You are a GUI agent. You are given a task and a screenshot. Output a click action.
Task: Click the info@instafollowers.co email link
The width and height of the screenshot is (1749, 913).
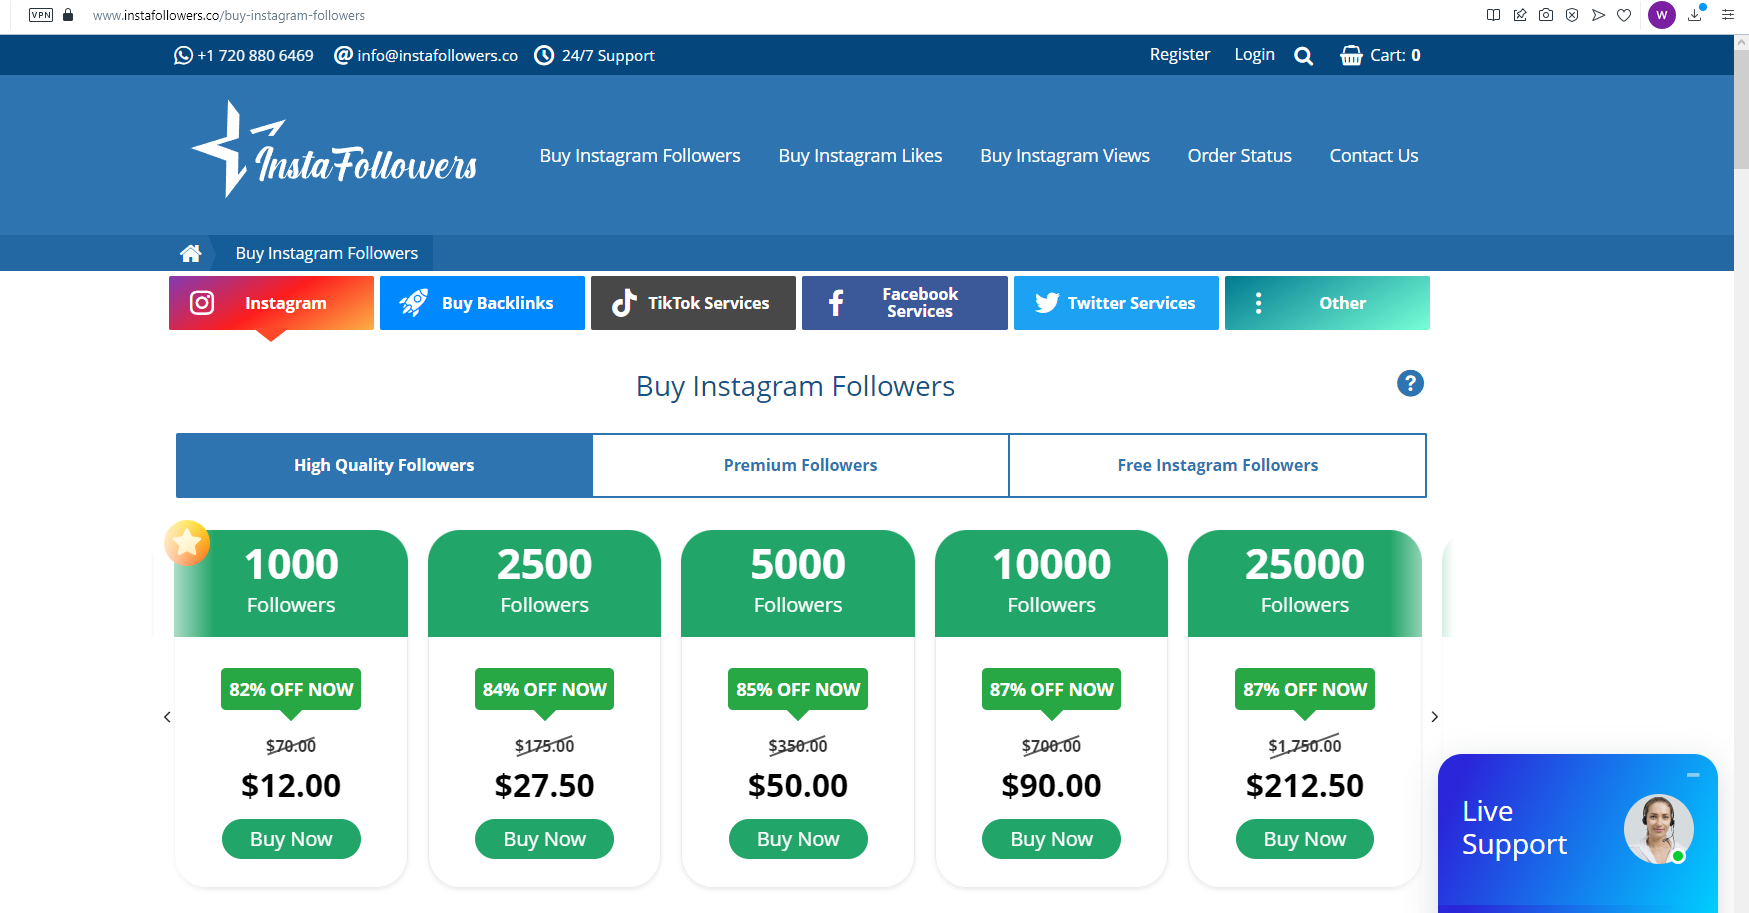[438, 56]
